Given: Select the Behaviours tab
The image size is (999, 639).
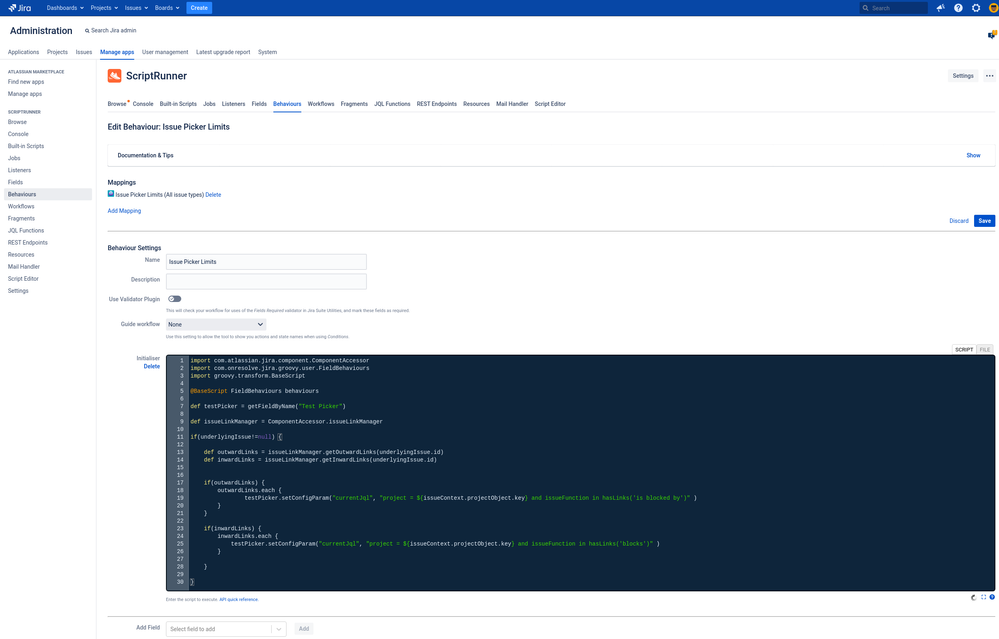Looking at the screenshot, I should pos(287,104).
